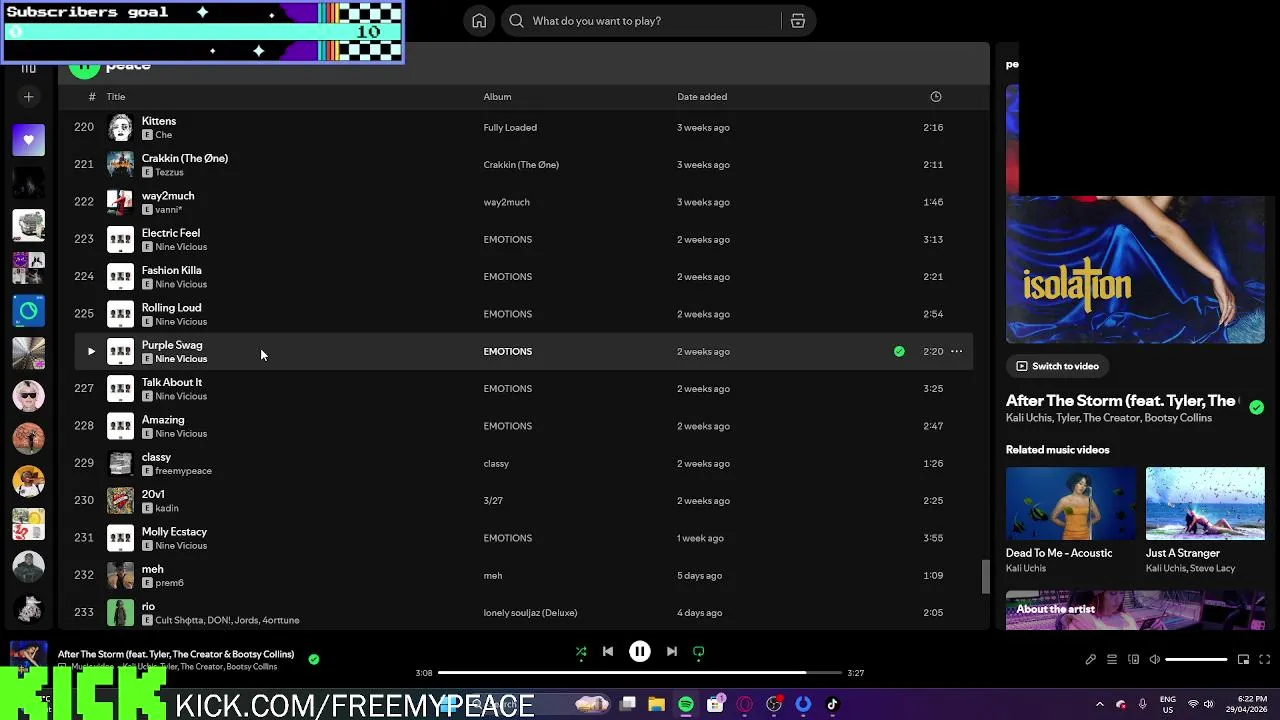Open the blue circle playlist tile in sidebar
Screen dimensions: 1280x720
pos(28,311)
